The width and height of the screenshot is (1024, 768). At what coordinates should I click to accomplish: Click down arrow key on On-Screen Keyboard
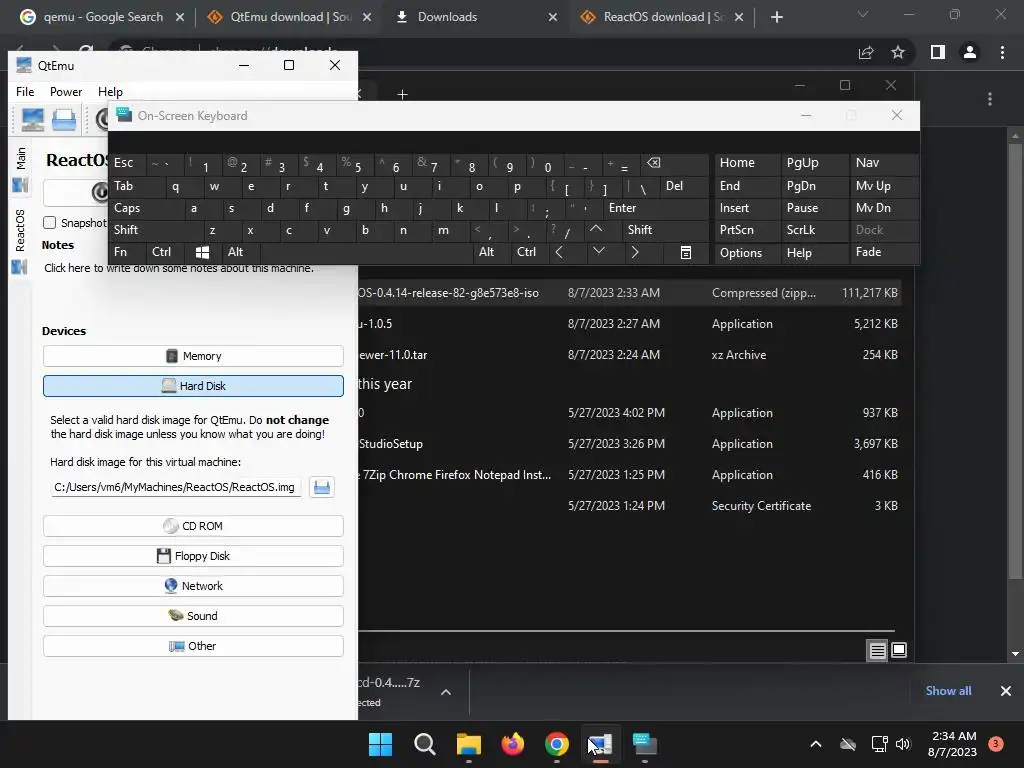pos(598,252)
